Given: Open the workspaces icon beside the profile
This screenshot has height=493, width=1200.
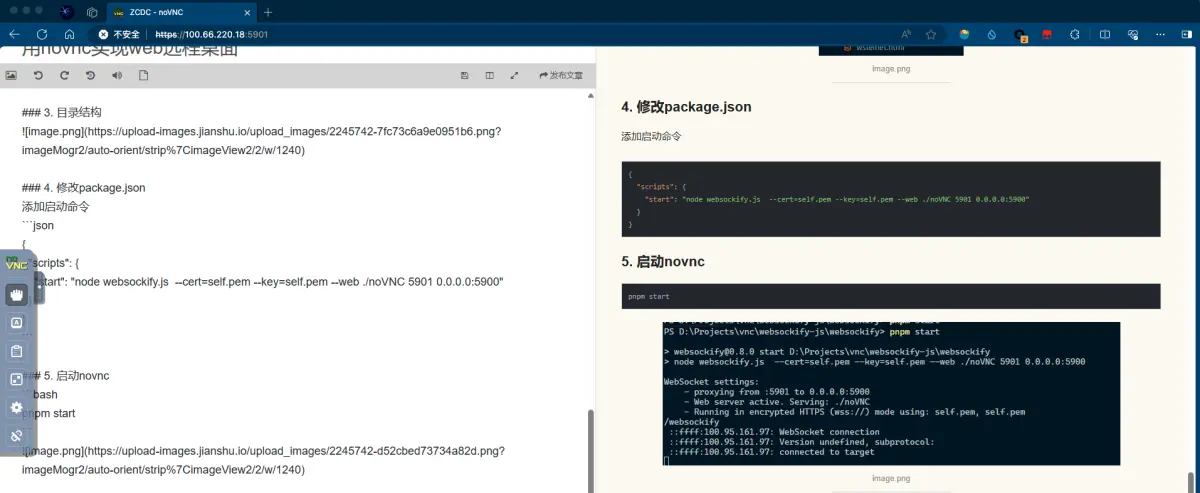Looking at the screenshot, I should [x=92, y=12].
